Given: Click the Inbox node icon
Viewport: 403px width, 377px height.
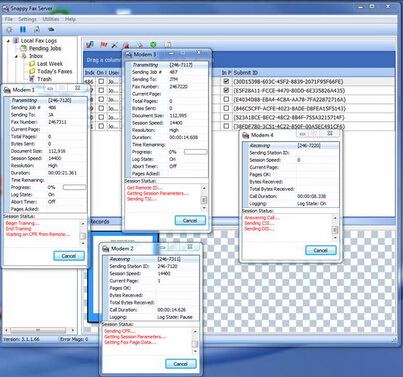Looking at the screenshot, I should [24, 56].
